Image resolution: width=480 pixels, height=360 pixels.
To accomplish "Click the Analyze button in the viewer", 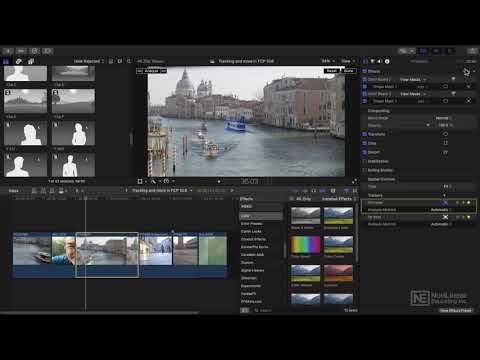I will click(151, 71).
